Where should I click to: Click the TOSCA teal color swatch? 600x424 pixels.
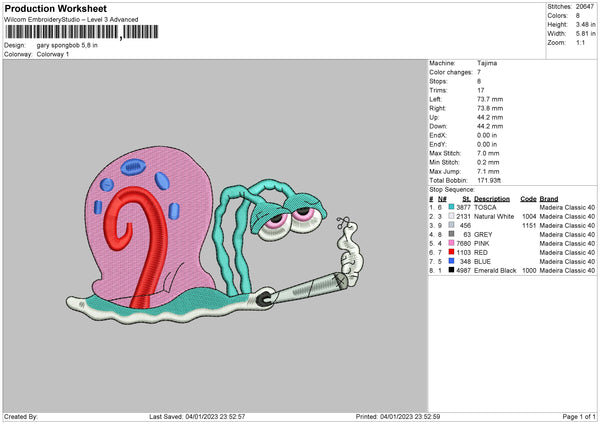tap(452, 207)
